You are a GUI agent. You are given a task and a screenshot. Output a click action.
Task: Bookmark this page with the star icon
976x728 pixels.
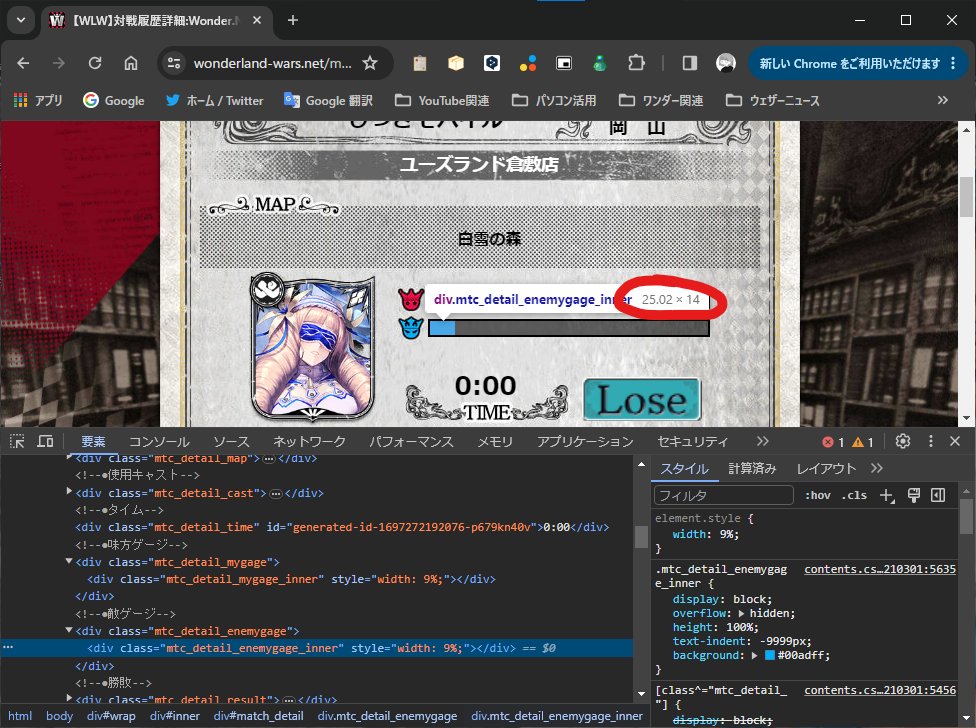(x=370, y=63)
